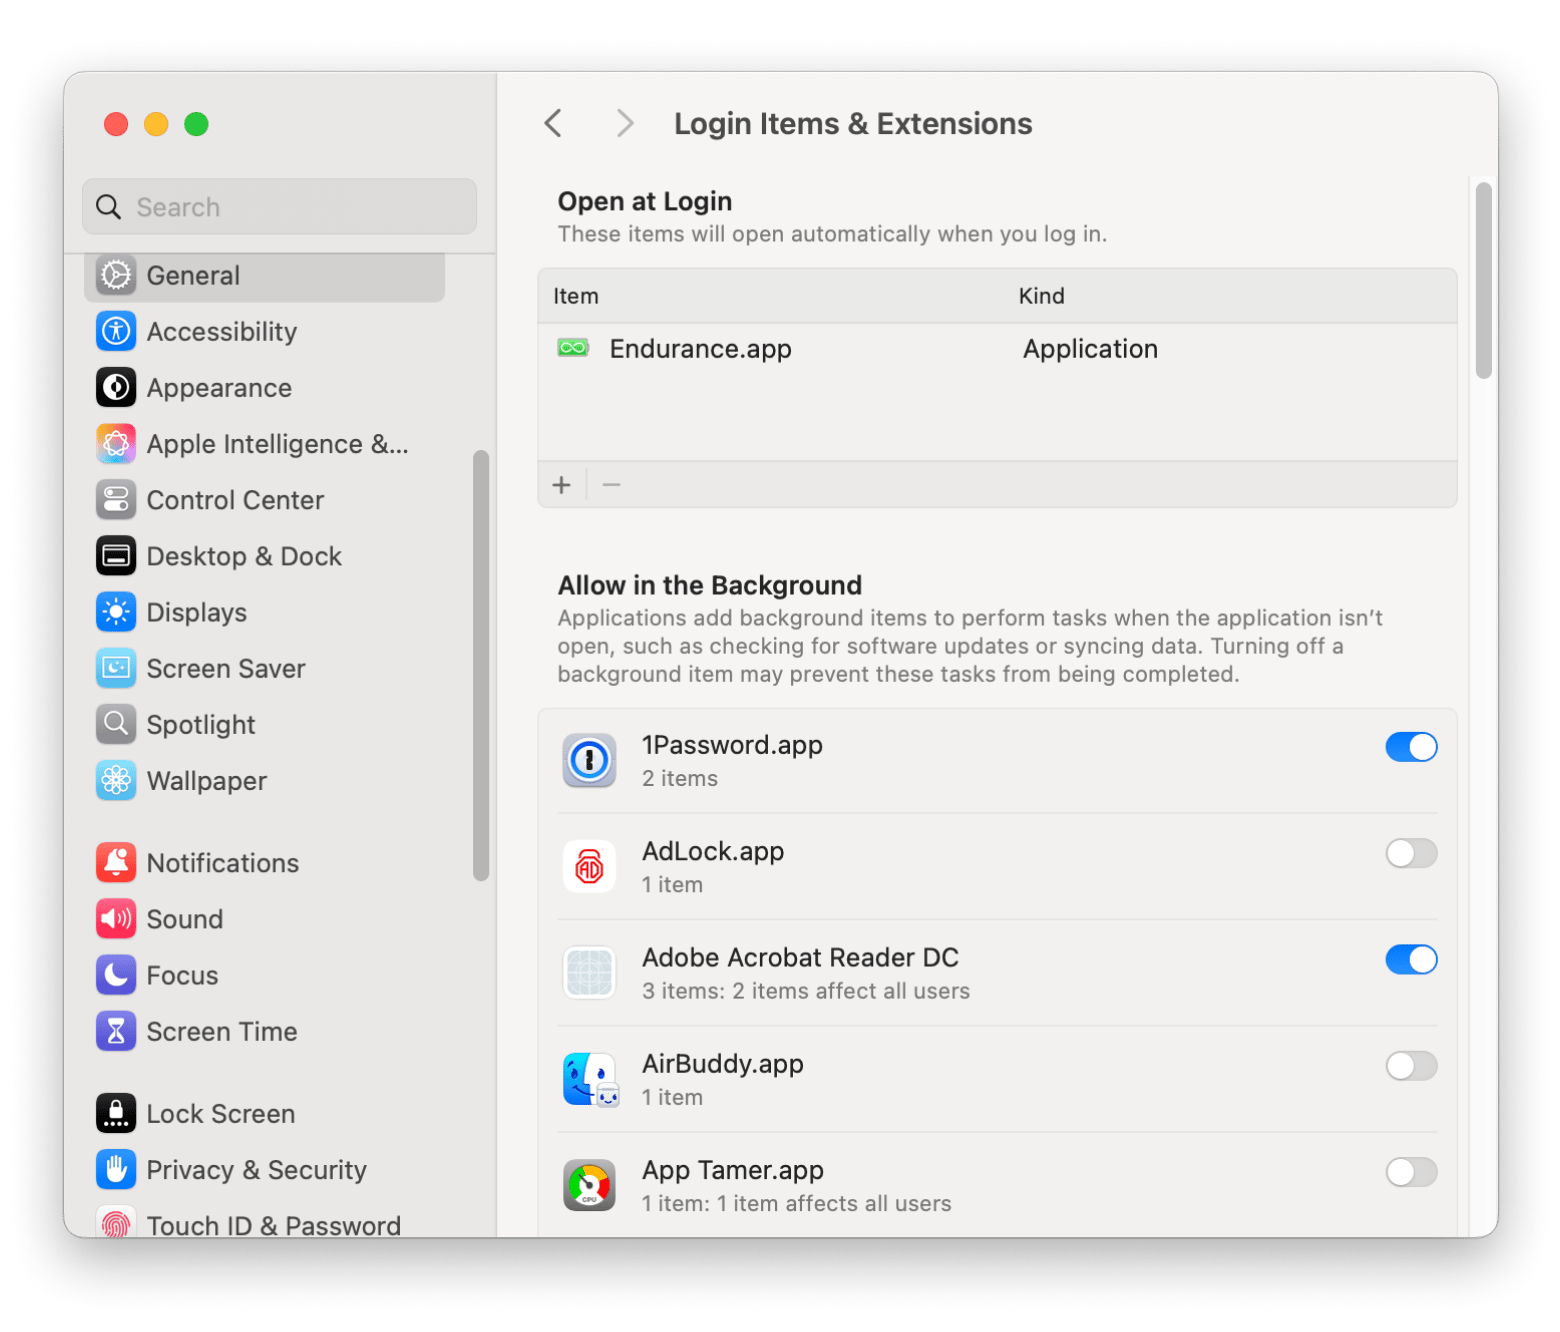
Task: Click the Endurance.app icon in login list
Action: click(573, 348)
